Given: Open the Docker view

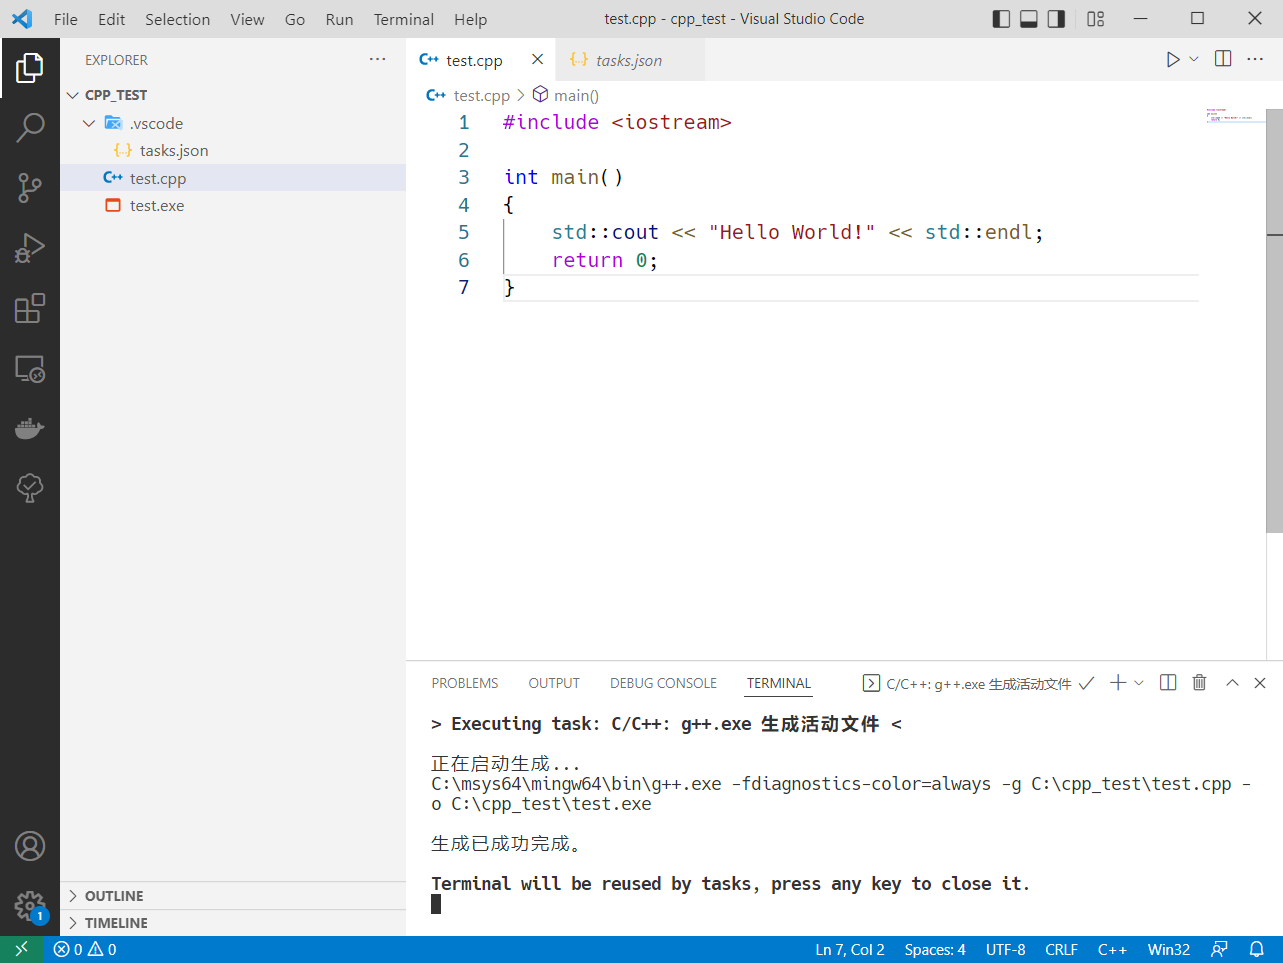Looking at the screenshot, I should (30, 428).
